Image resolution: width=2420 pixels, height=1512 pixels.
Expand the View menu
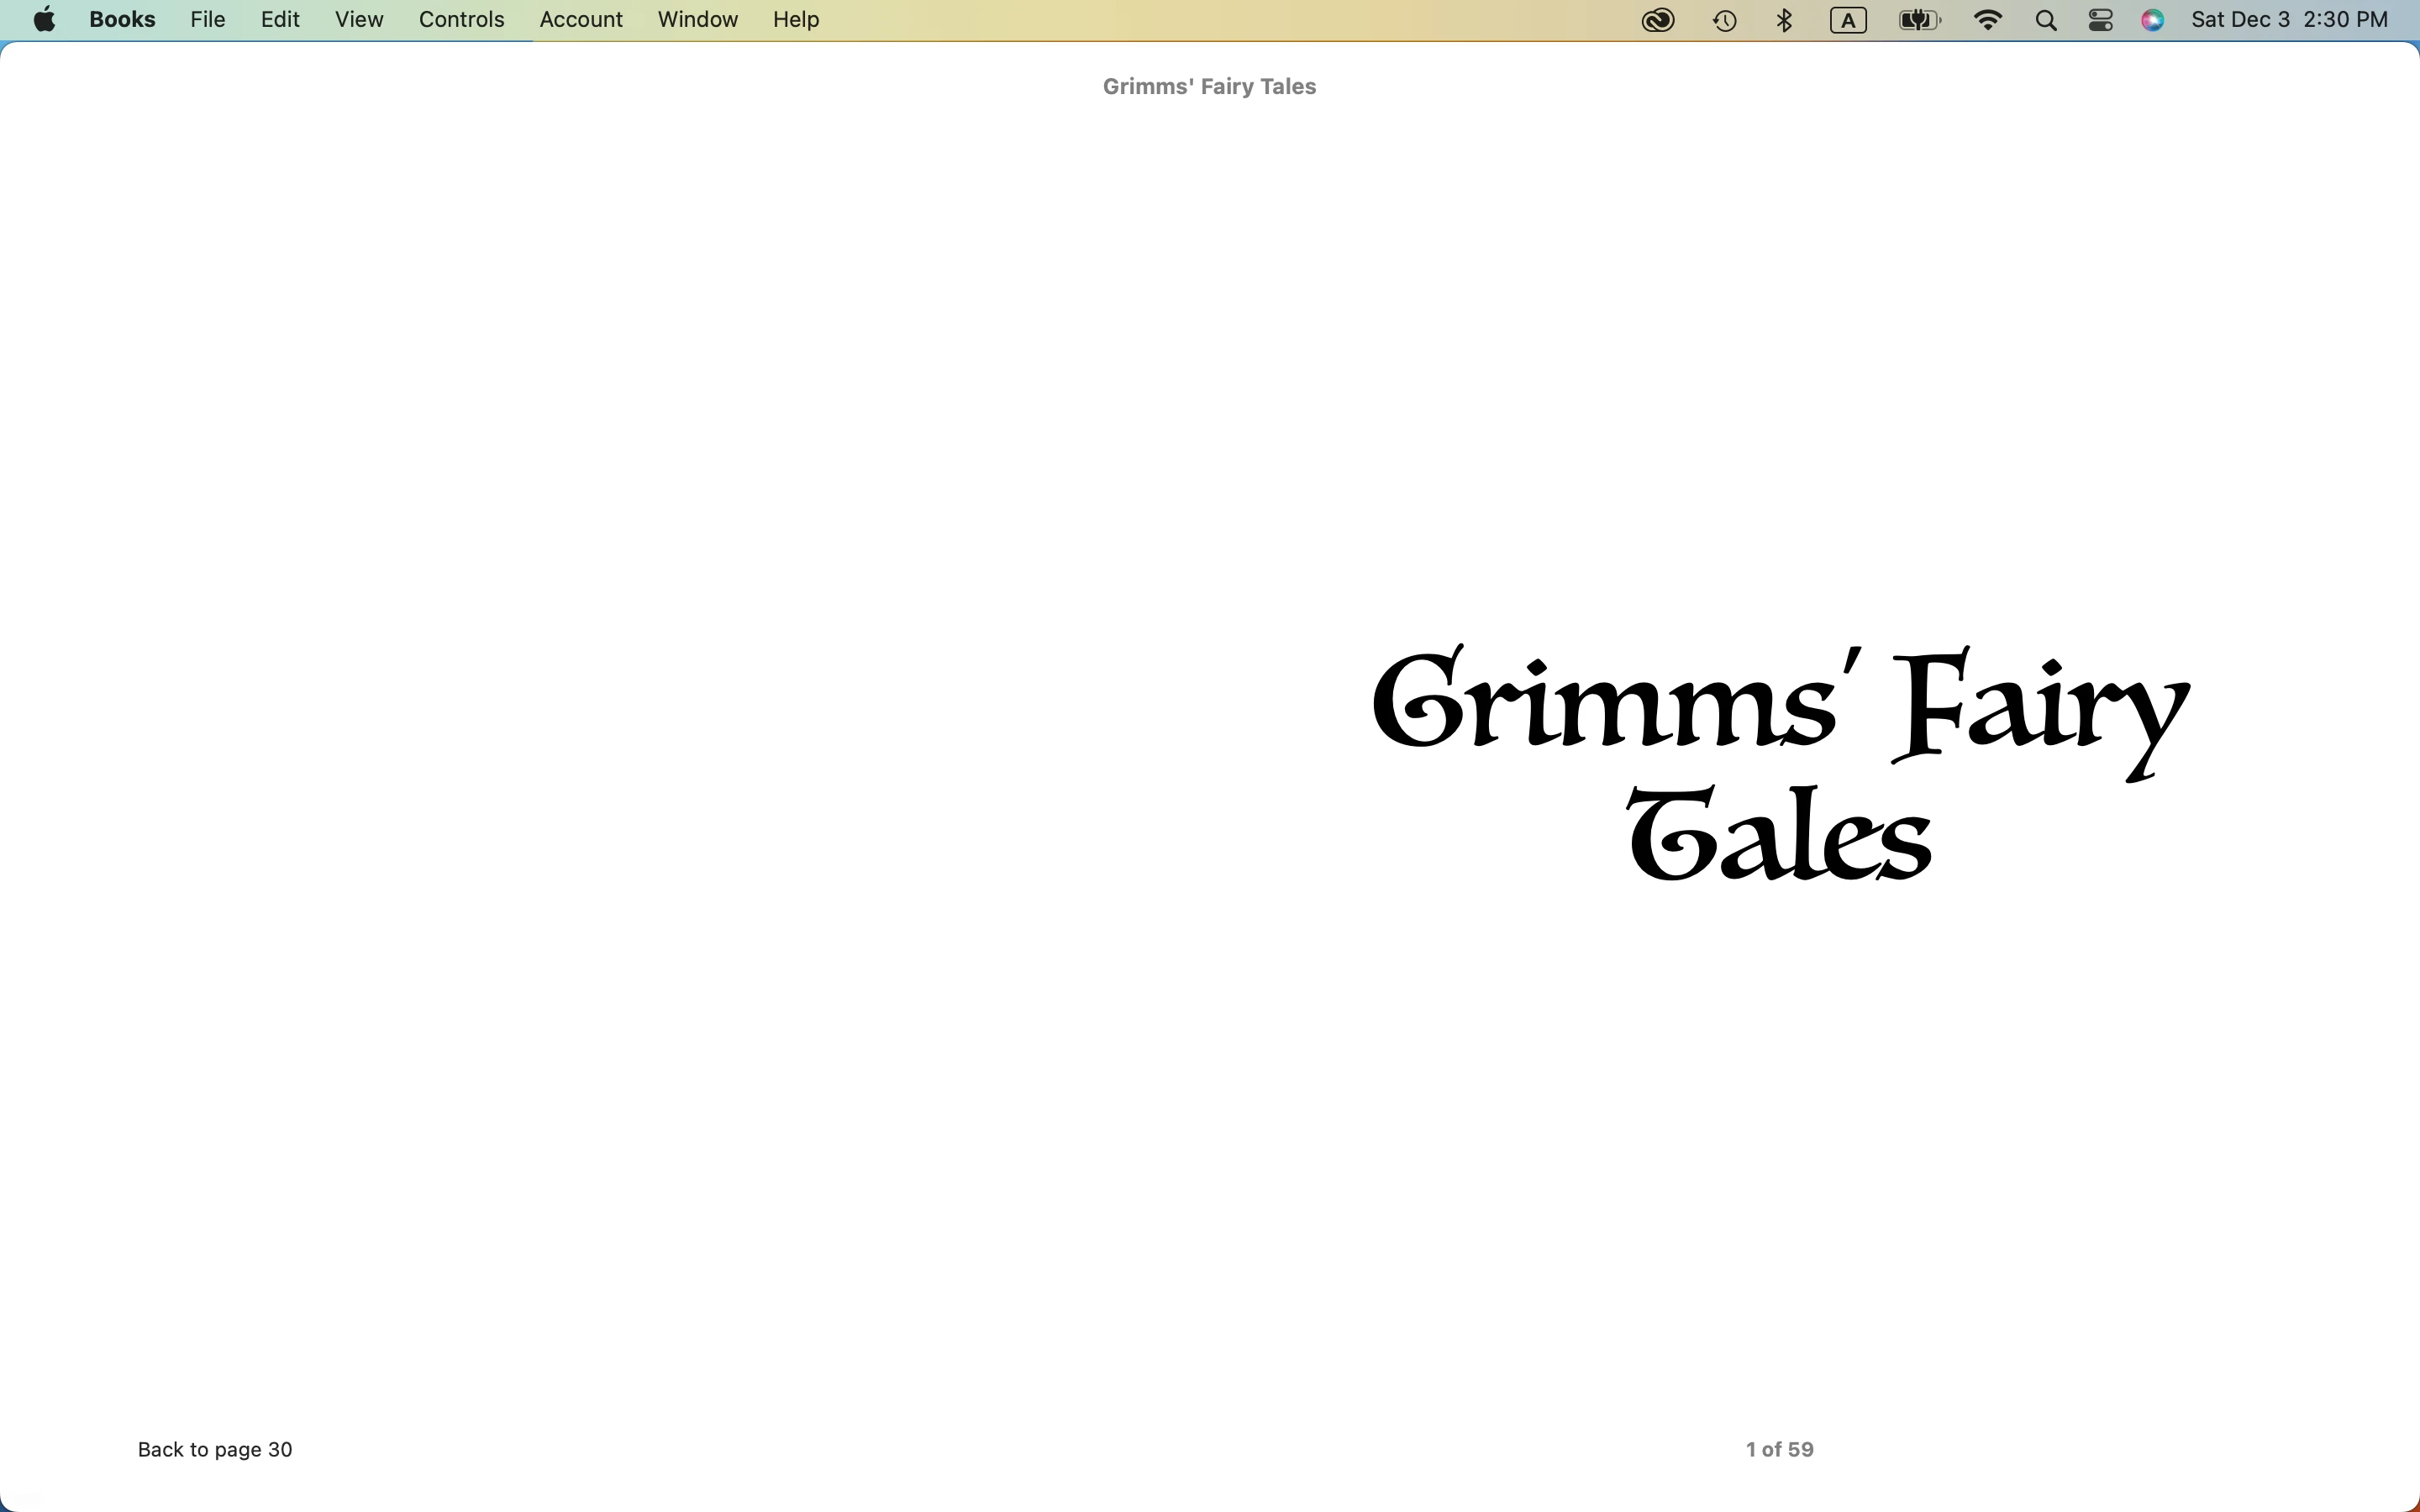(x=359, y=20)
